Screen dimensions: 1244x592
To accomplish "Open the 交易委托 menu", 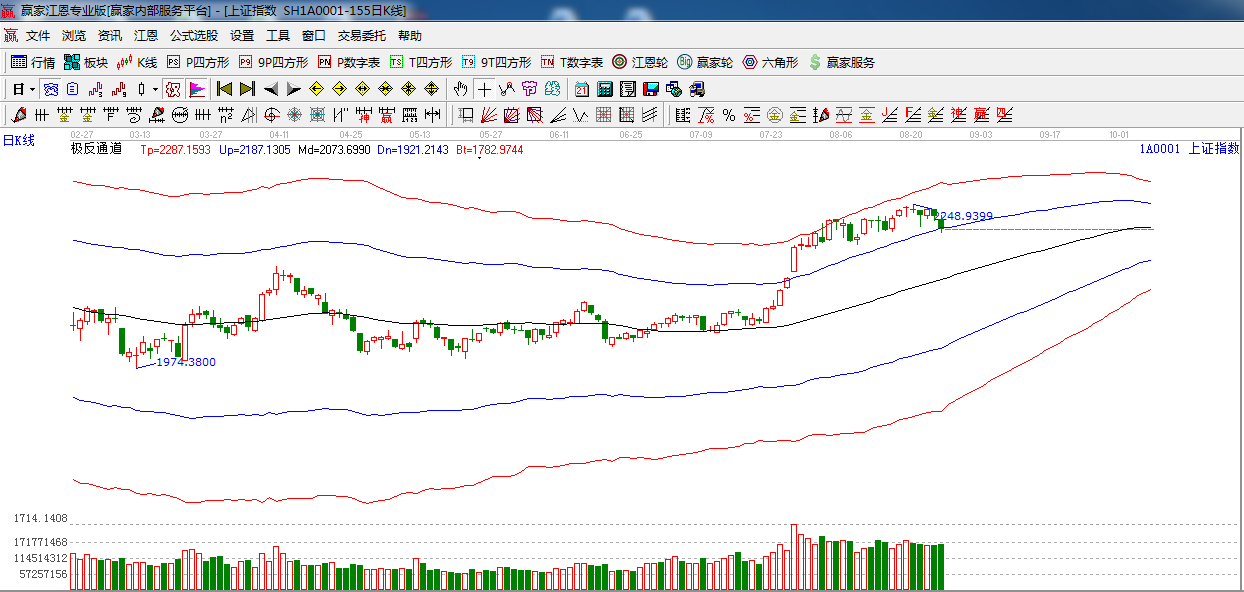I will [361, 36].
